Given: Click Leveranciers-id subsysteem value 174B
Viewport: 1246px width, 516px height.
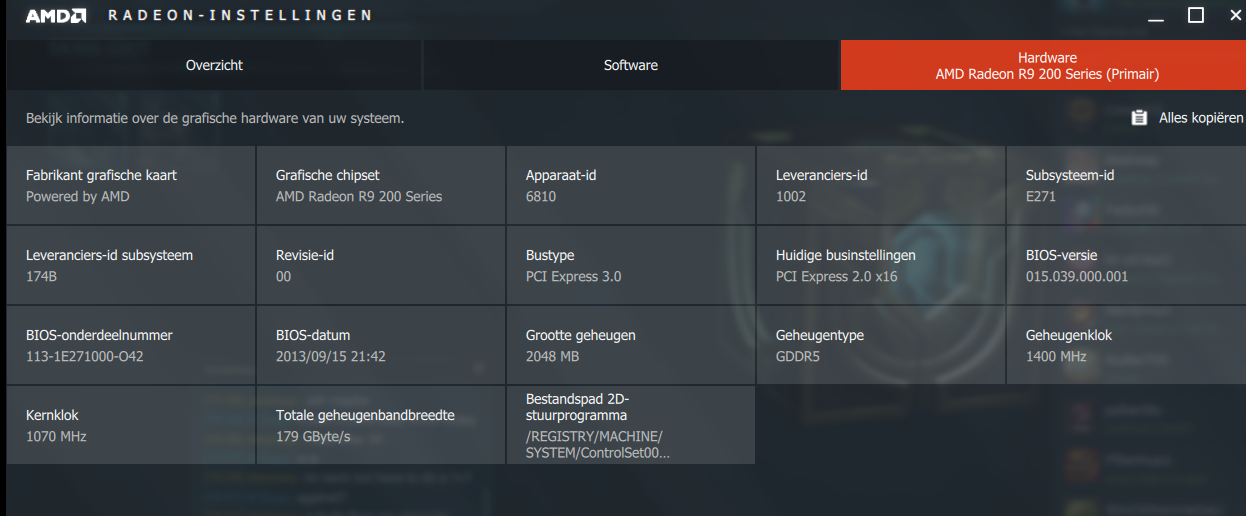Looking at the screenshot, I should 41,277.
